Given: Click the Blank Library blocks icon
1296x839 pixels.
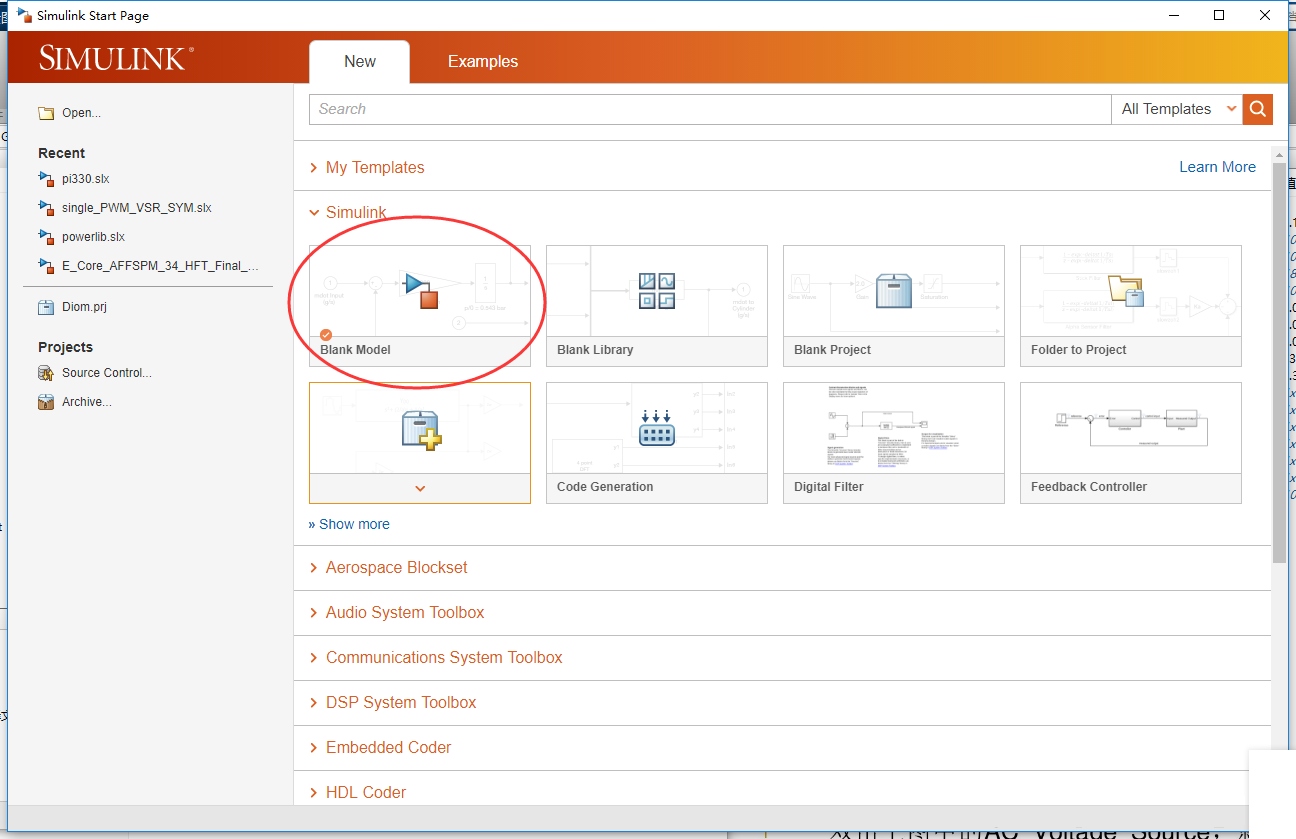Looking at the screenshot, I should 657,290.
